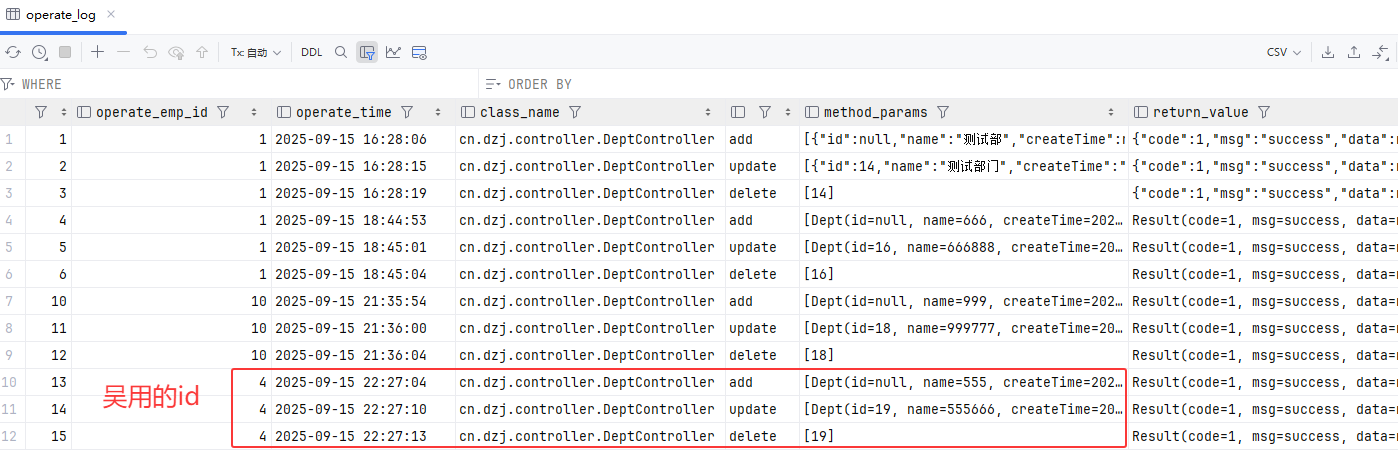The width and height of the screenshot is (1398, 459).
Task: Open the auto-refresh clock icon
Action: pos(39,52)
